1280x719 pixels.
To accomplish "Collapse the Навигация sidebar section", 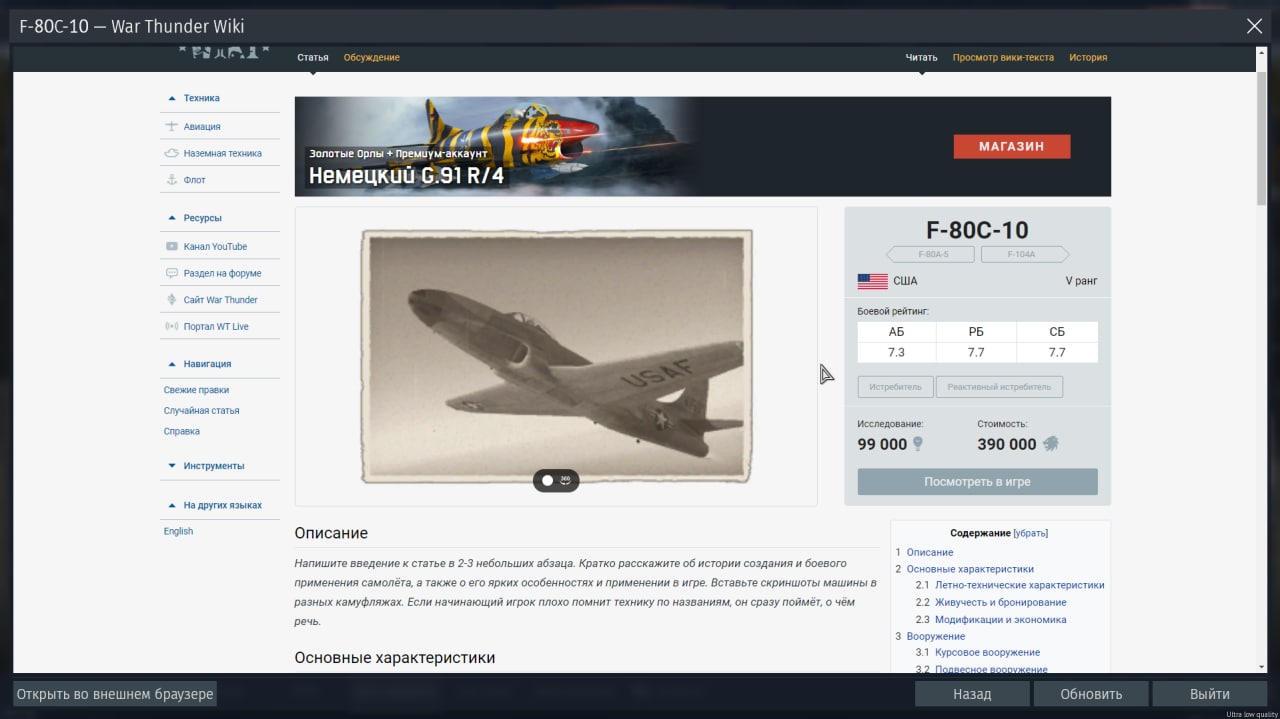I will [172, 364].
